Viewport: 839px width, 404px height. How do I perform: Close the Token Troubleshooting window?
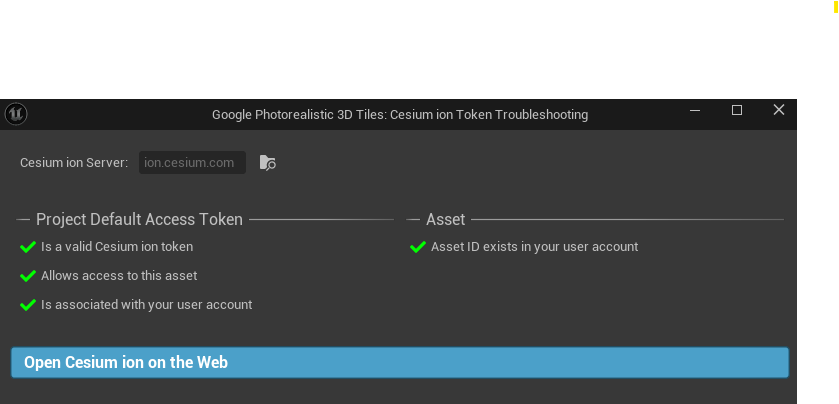click(x=779, y=110)
